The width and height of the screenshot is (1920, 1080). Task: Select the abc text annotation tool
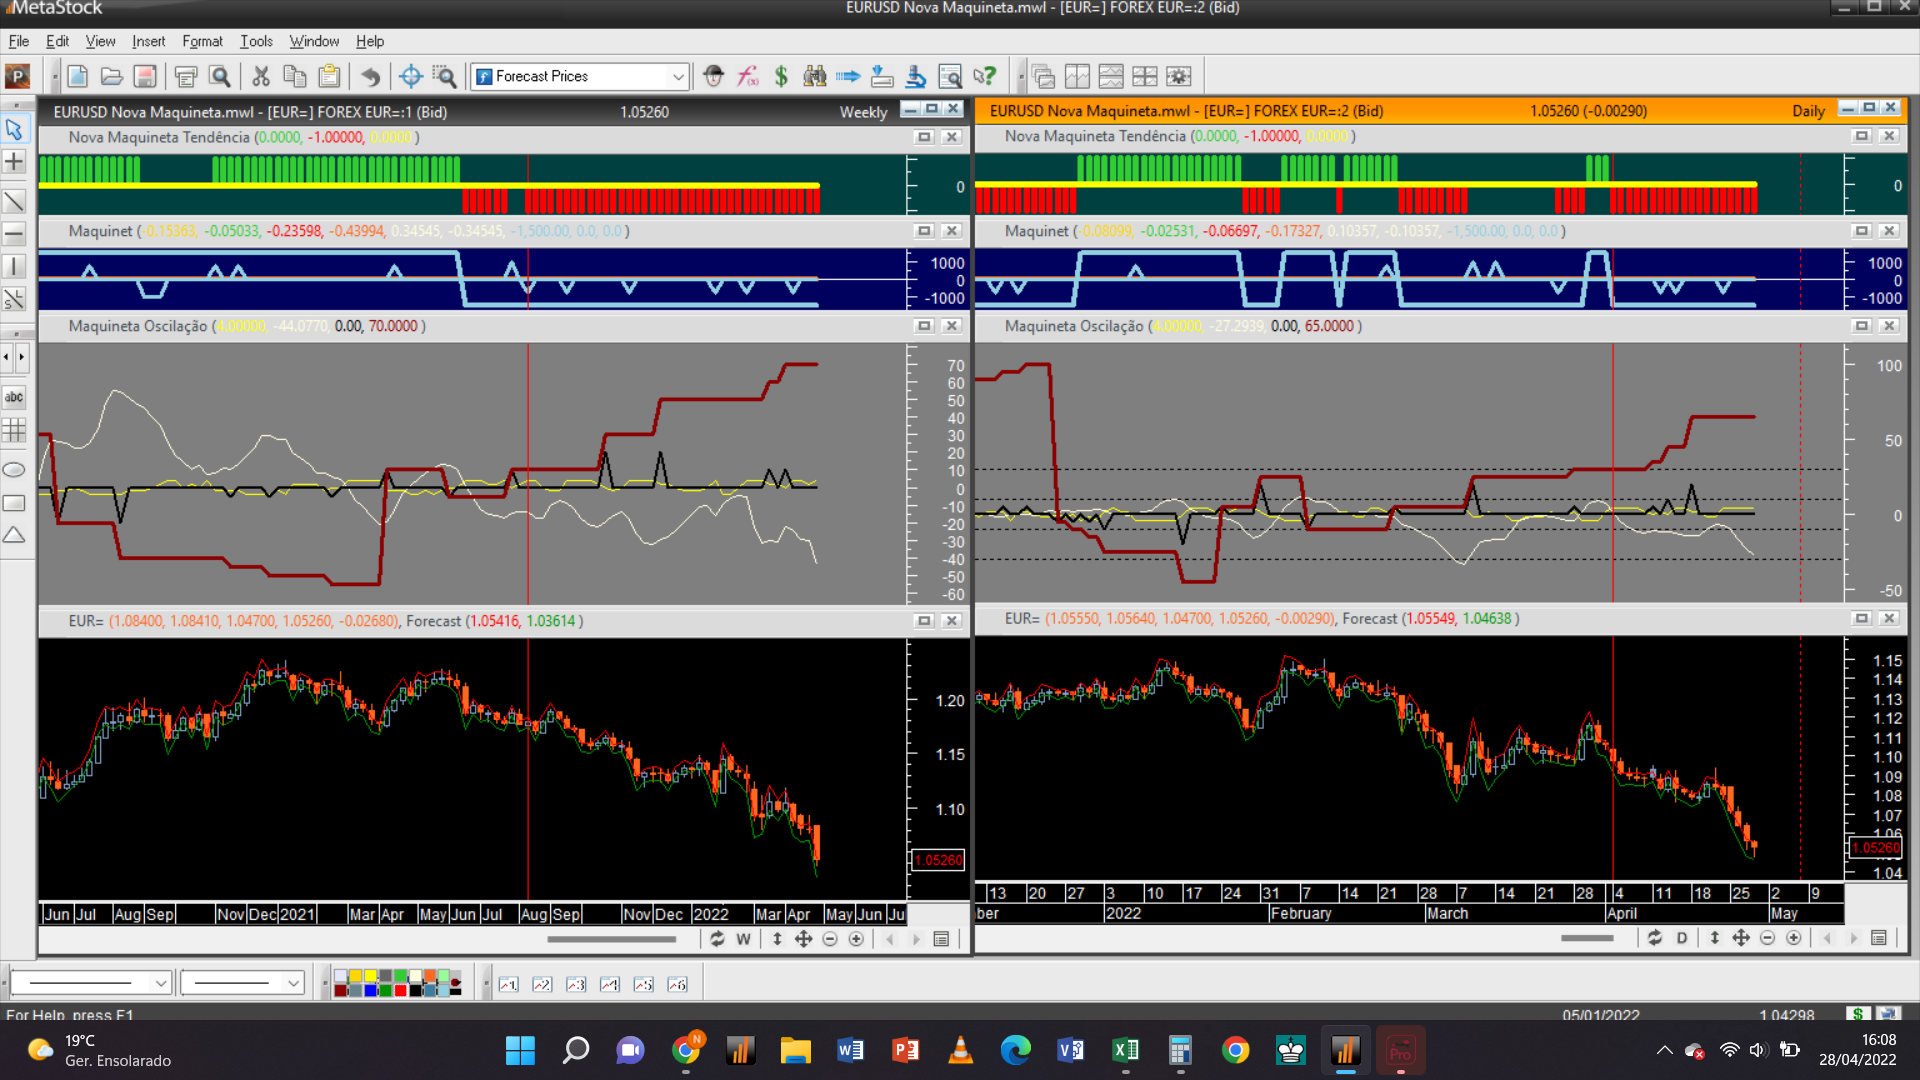14,397
